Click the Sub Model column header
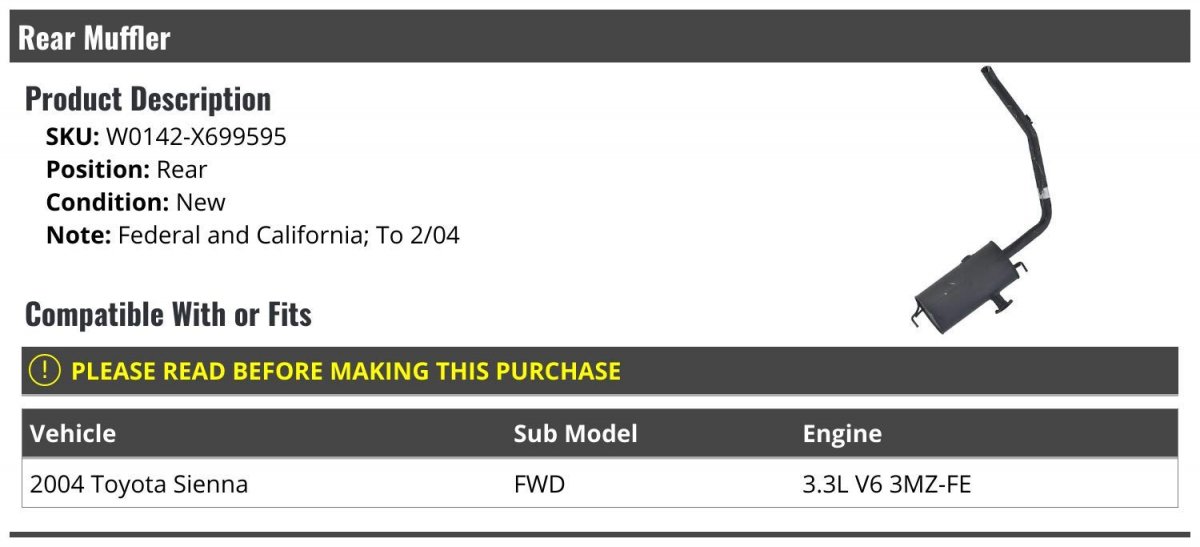The height and width of the screenshot is (547, 1200). tap(575, 434)
